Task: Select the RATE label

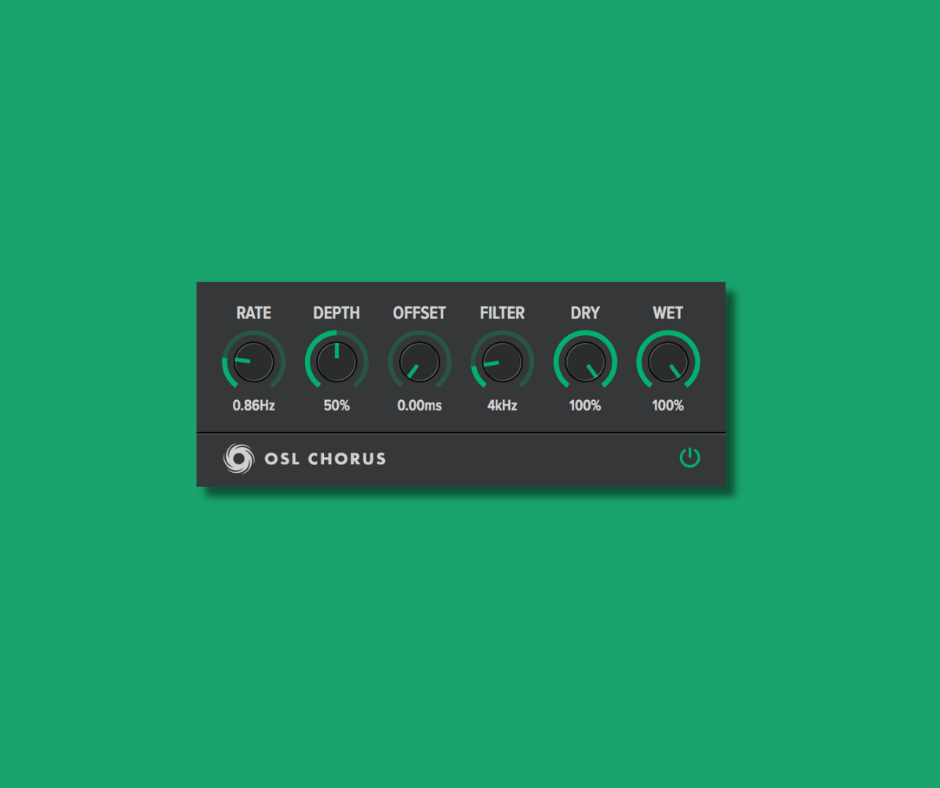Action: 253,313
